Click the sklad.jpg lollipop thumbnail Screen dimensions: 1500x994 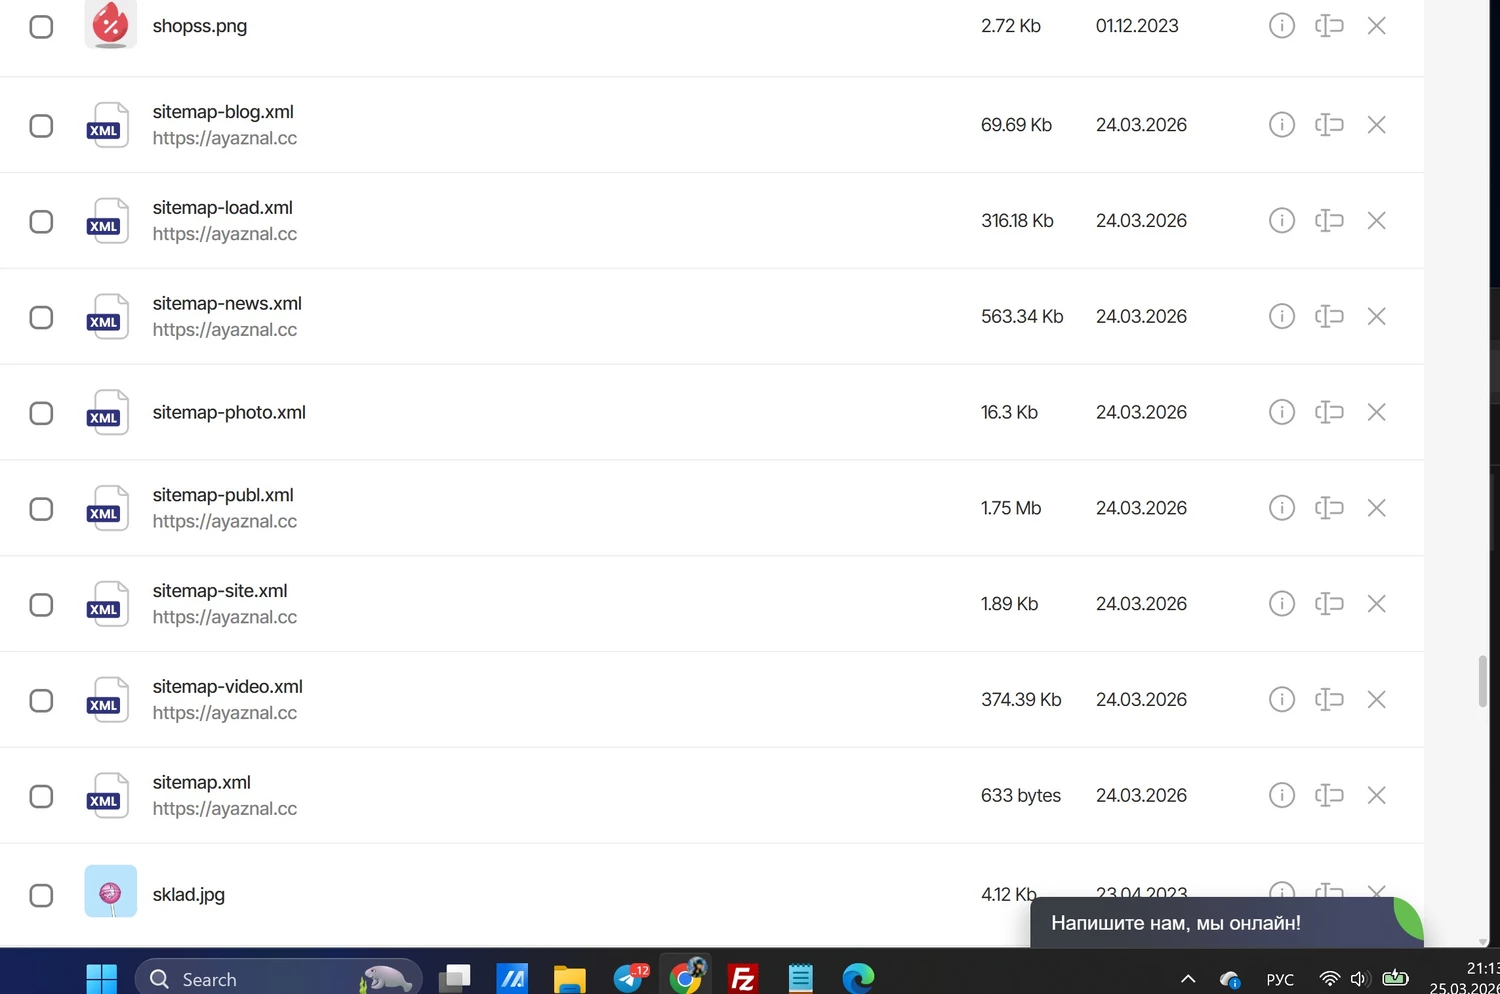tap(110, 891)
